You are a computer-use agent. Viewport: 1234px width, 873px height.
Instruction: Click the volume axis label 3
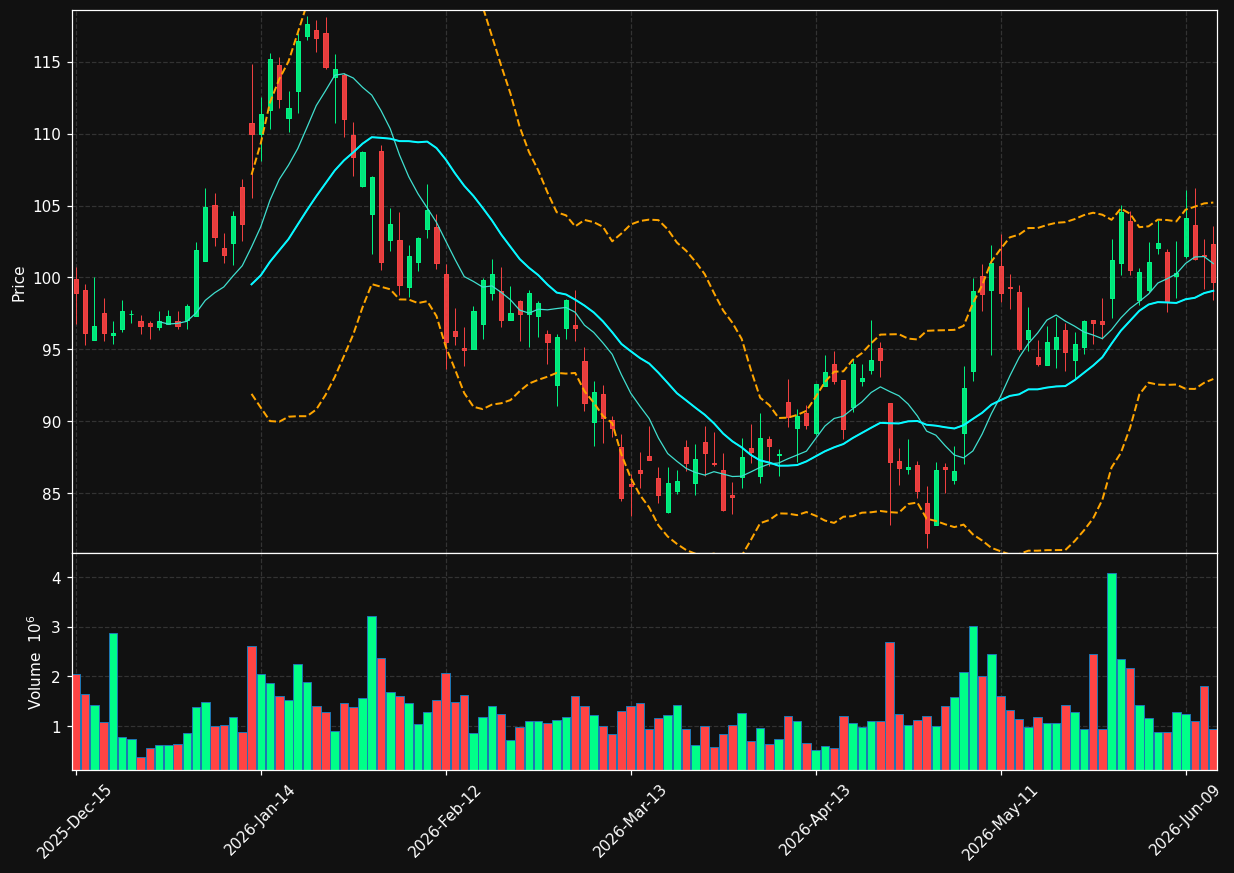click(x=58, y=628)
